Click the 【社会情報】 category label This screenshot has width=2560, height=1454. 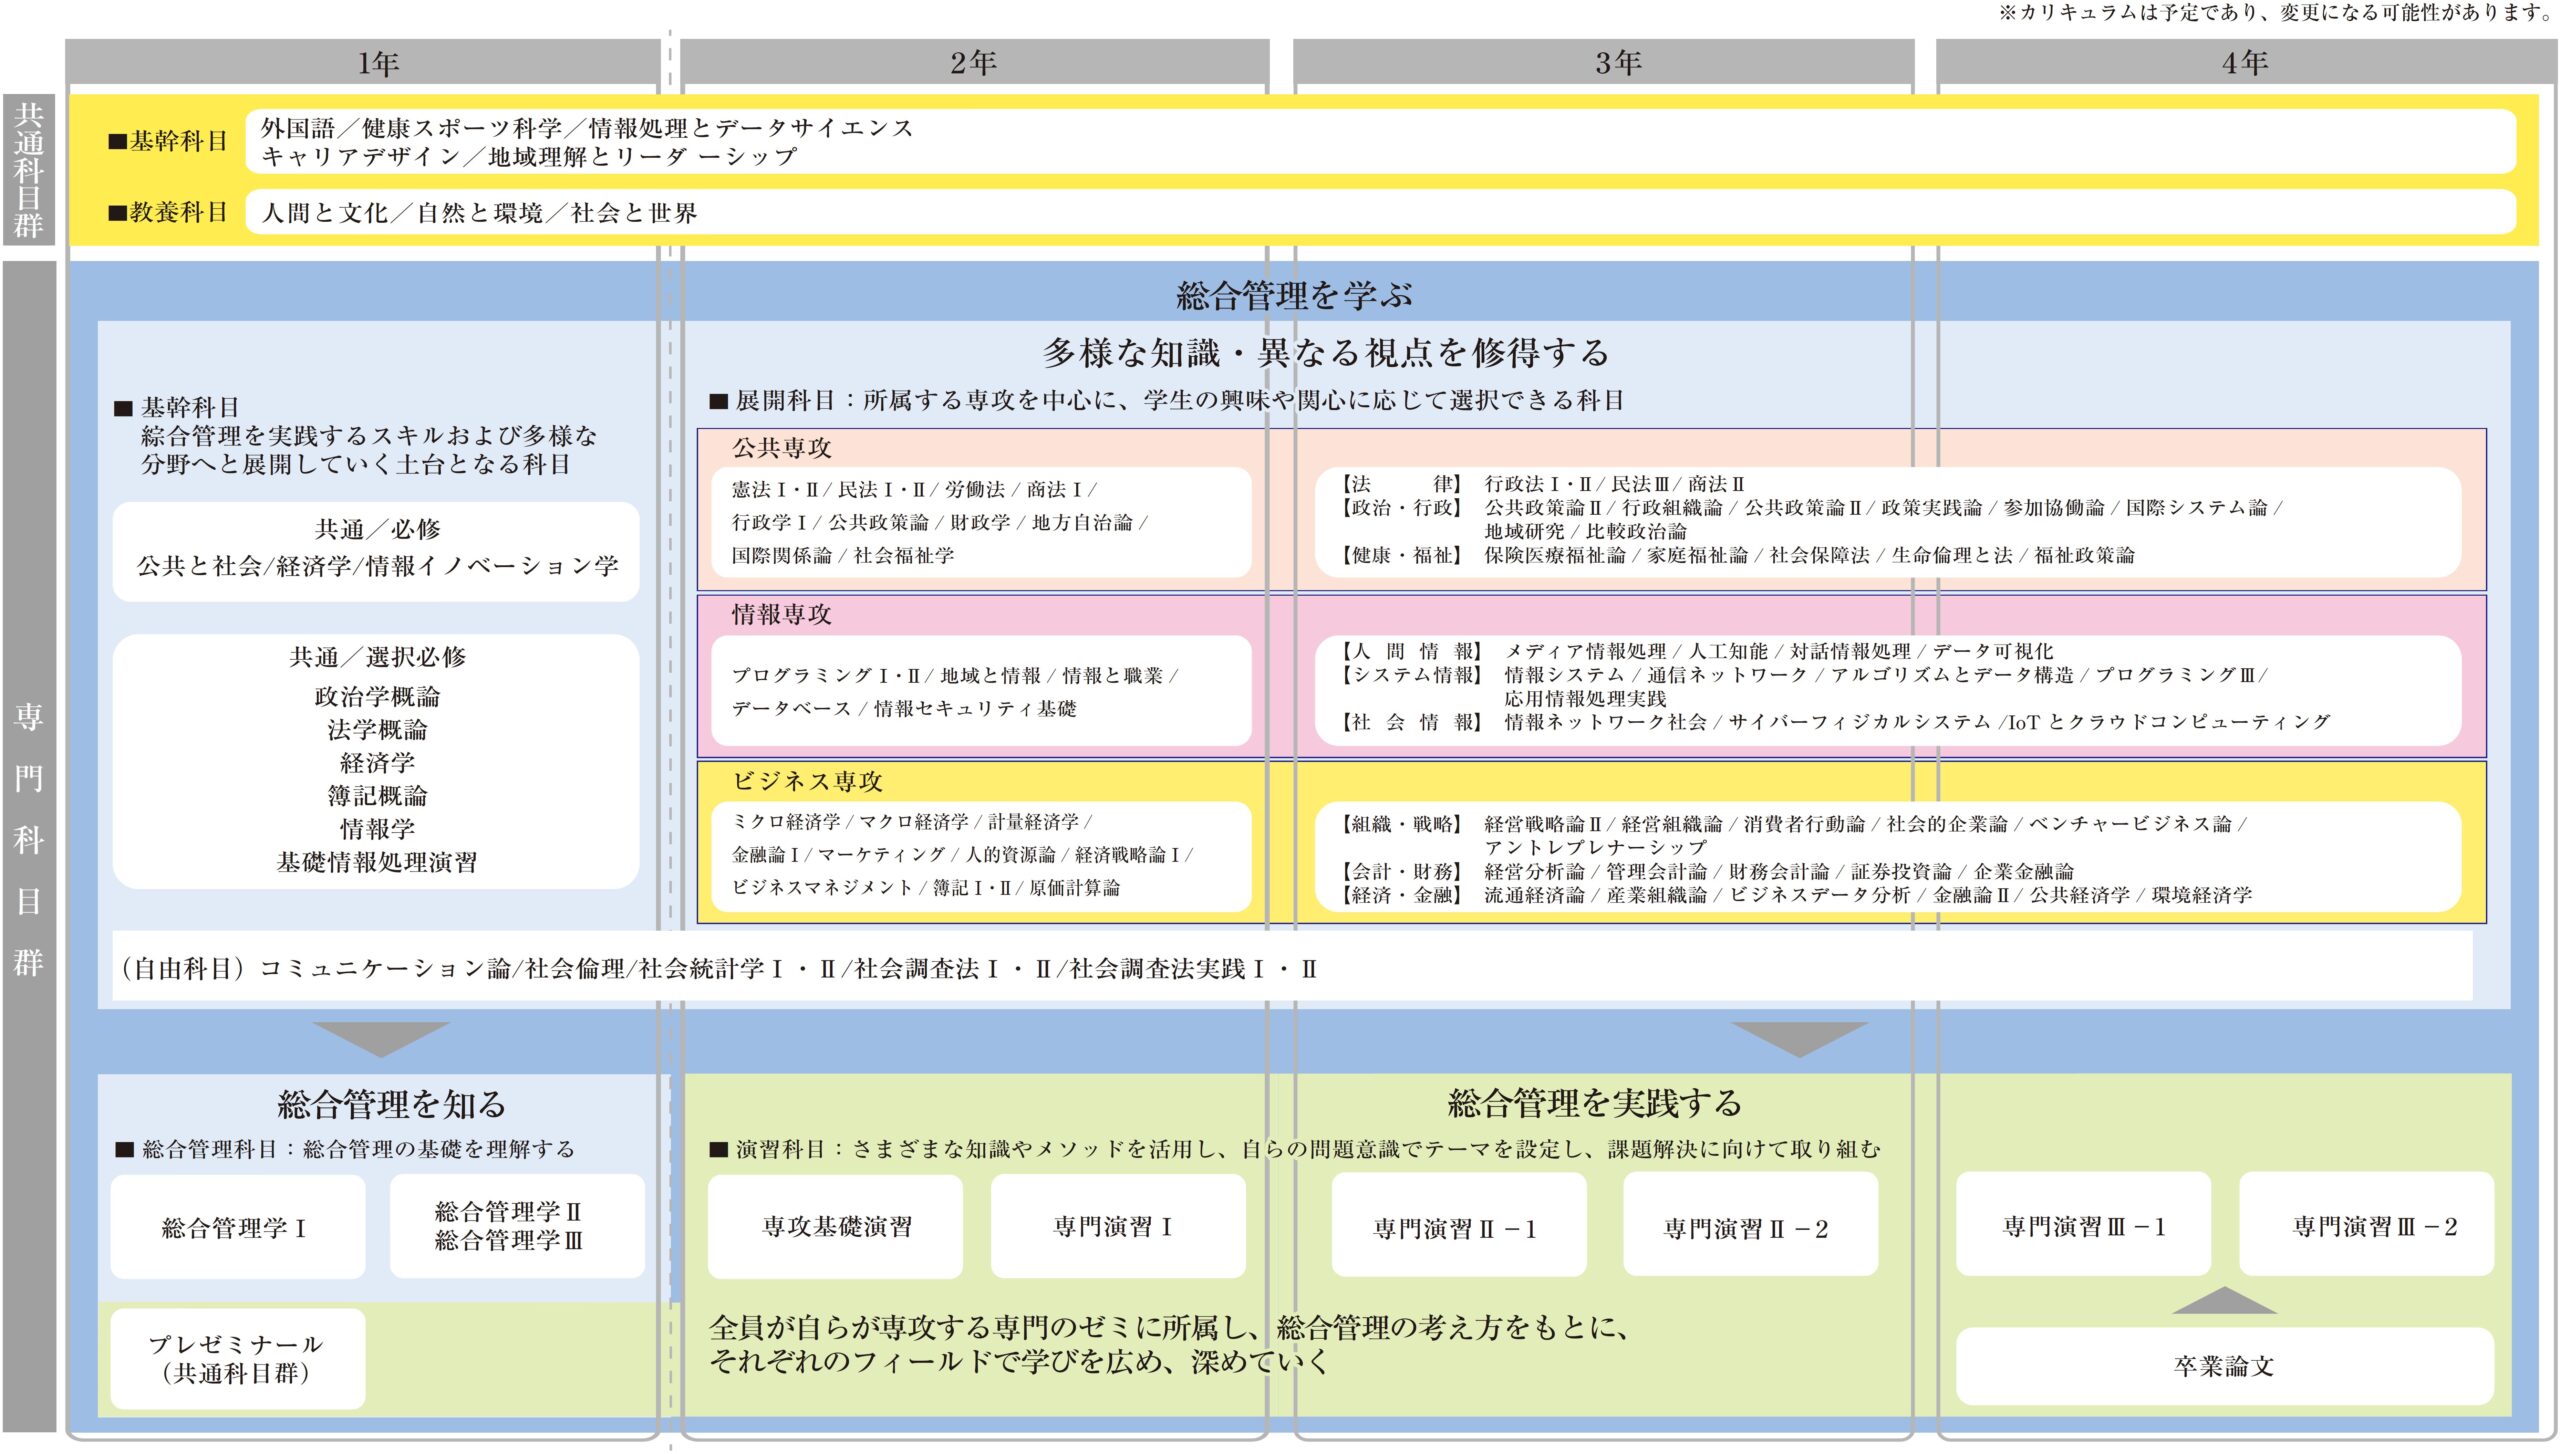pyautogui.click(x=1410, y=722)
